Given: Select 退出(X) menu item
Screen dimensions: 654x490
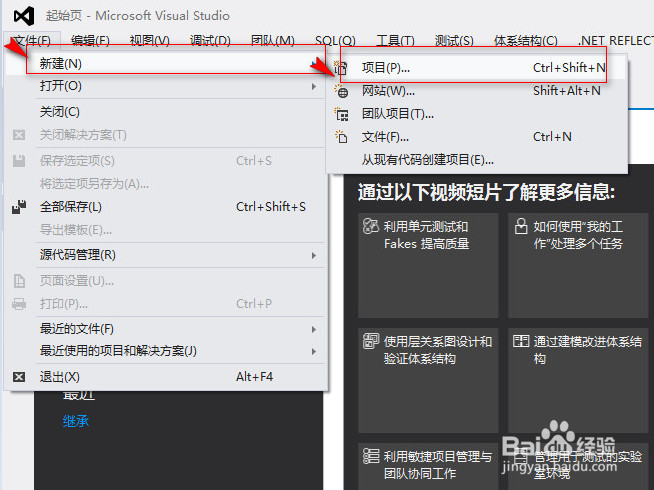Looking at the screenshot, I should point(166,377).
